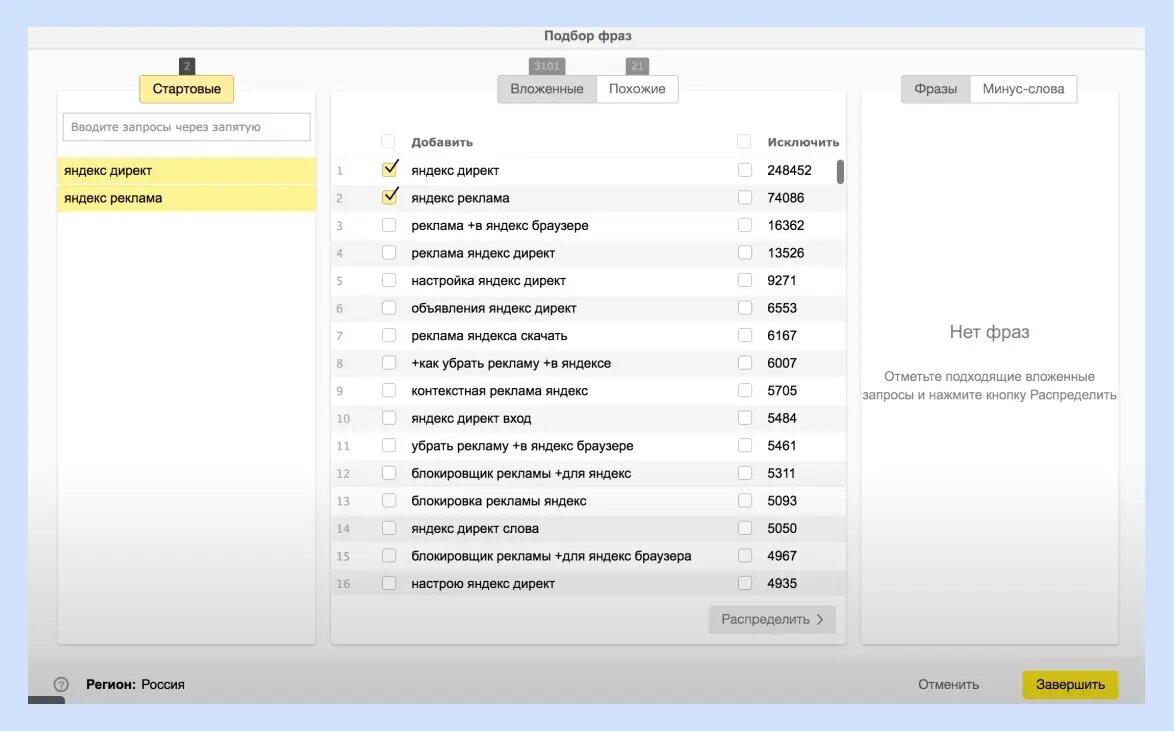Image resolution: width=1174 pixels, height=731 pixels.
Task: Open the Стартовые tab
Action: tap(186, 89)
